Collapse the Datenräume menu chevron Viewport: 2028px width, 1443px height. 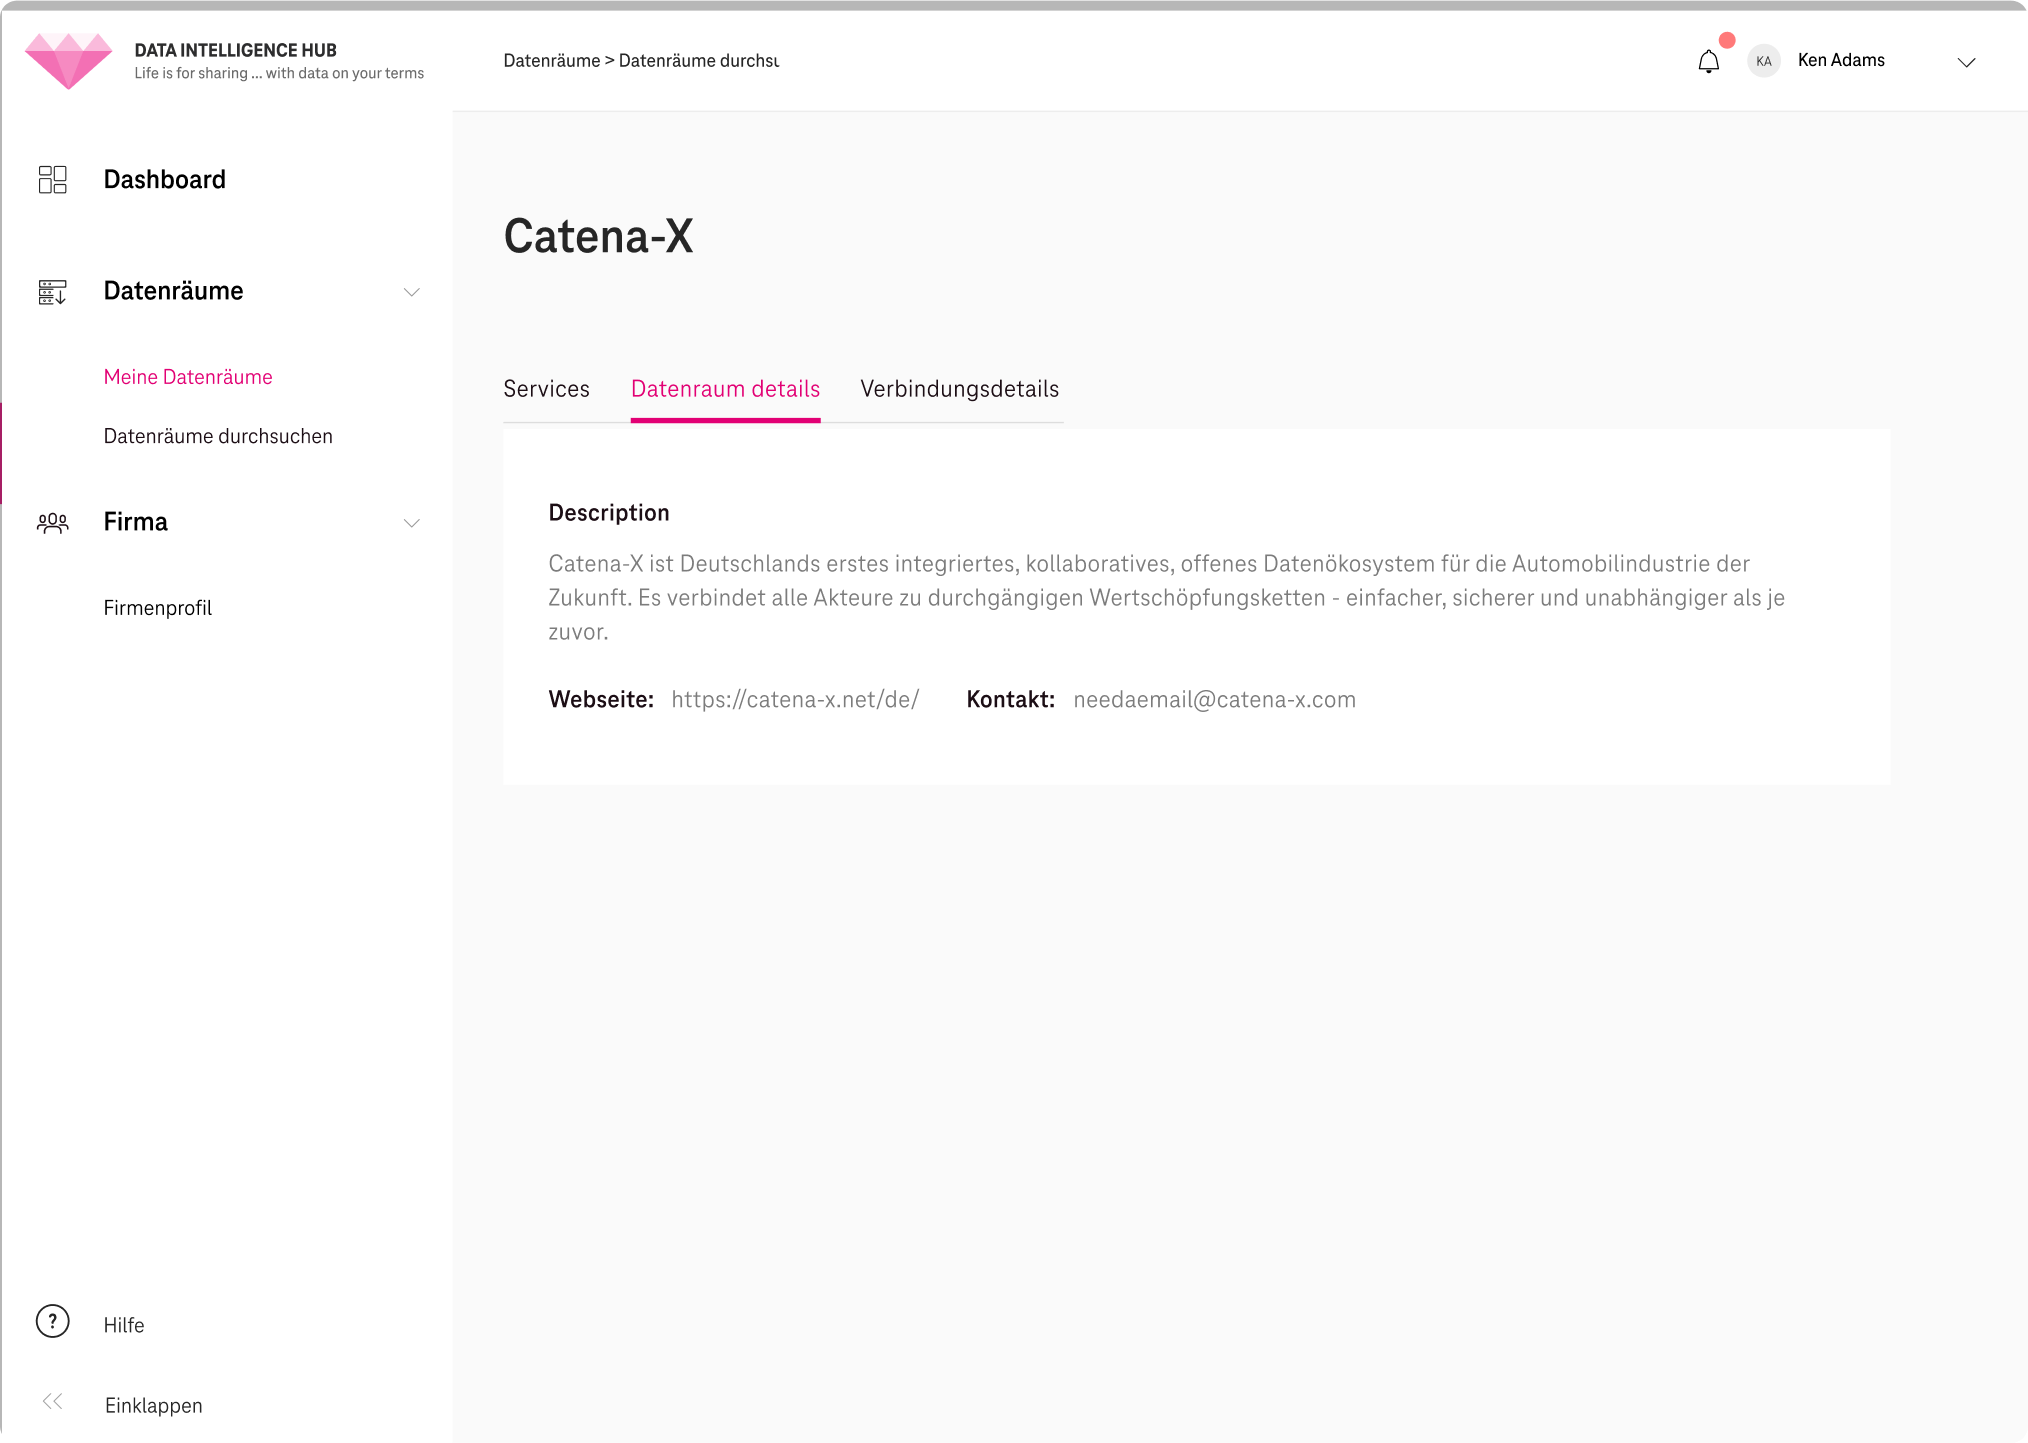(x=411, y=292)
